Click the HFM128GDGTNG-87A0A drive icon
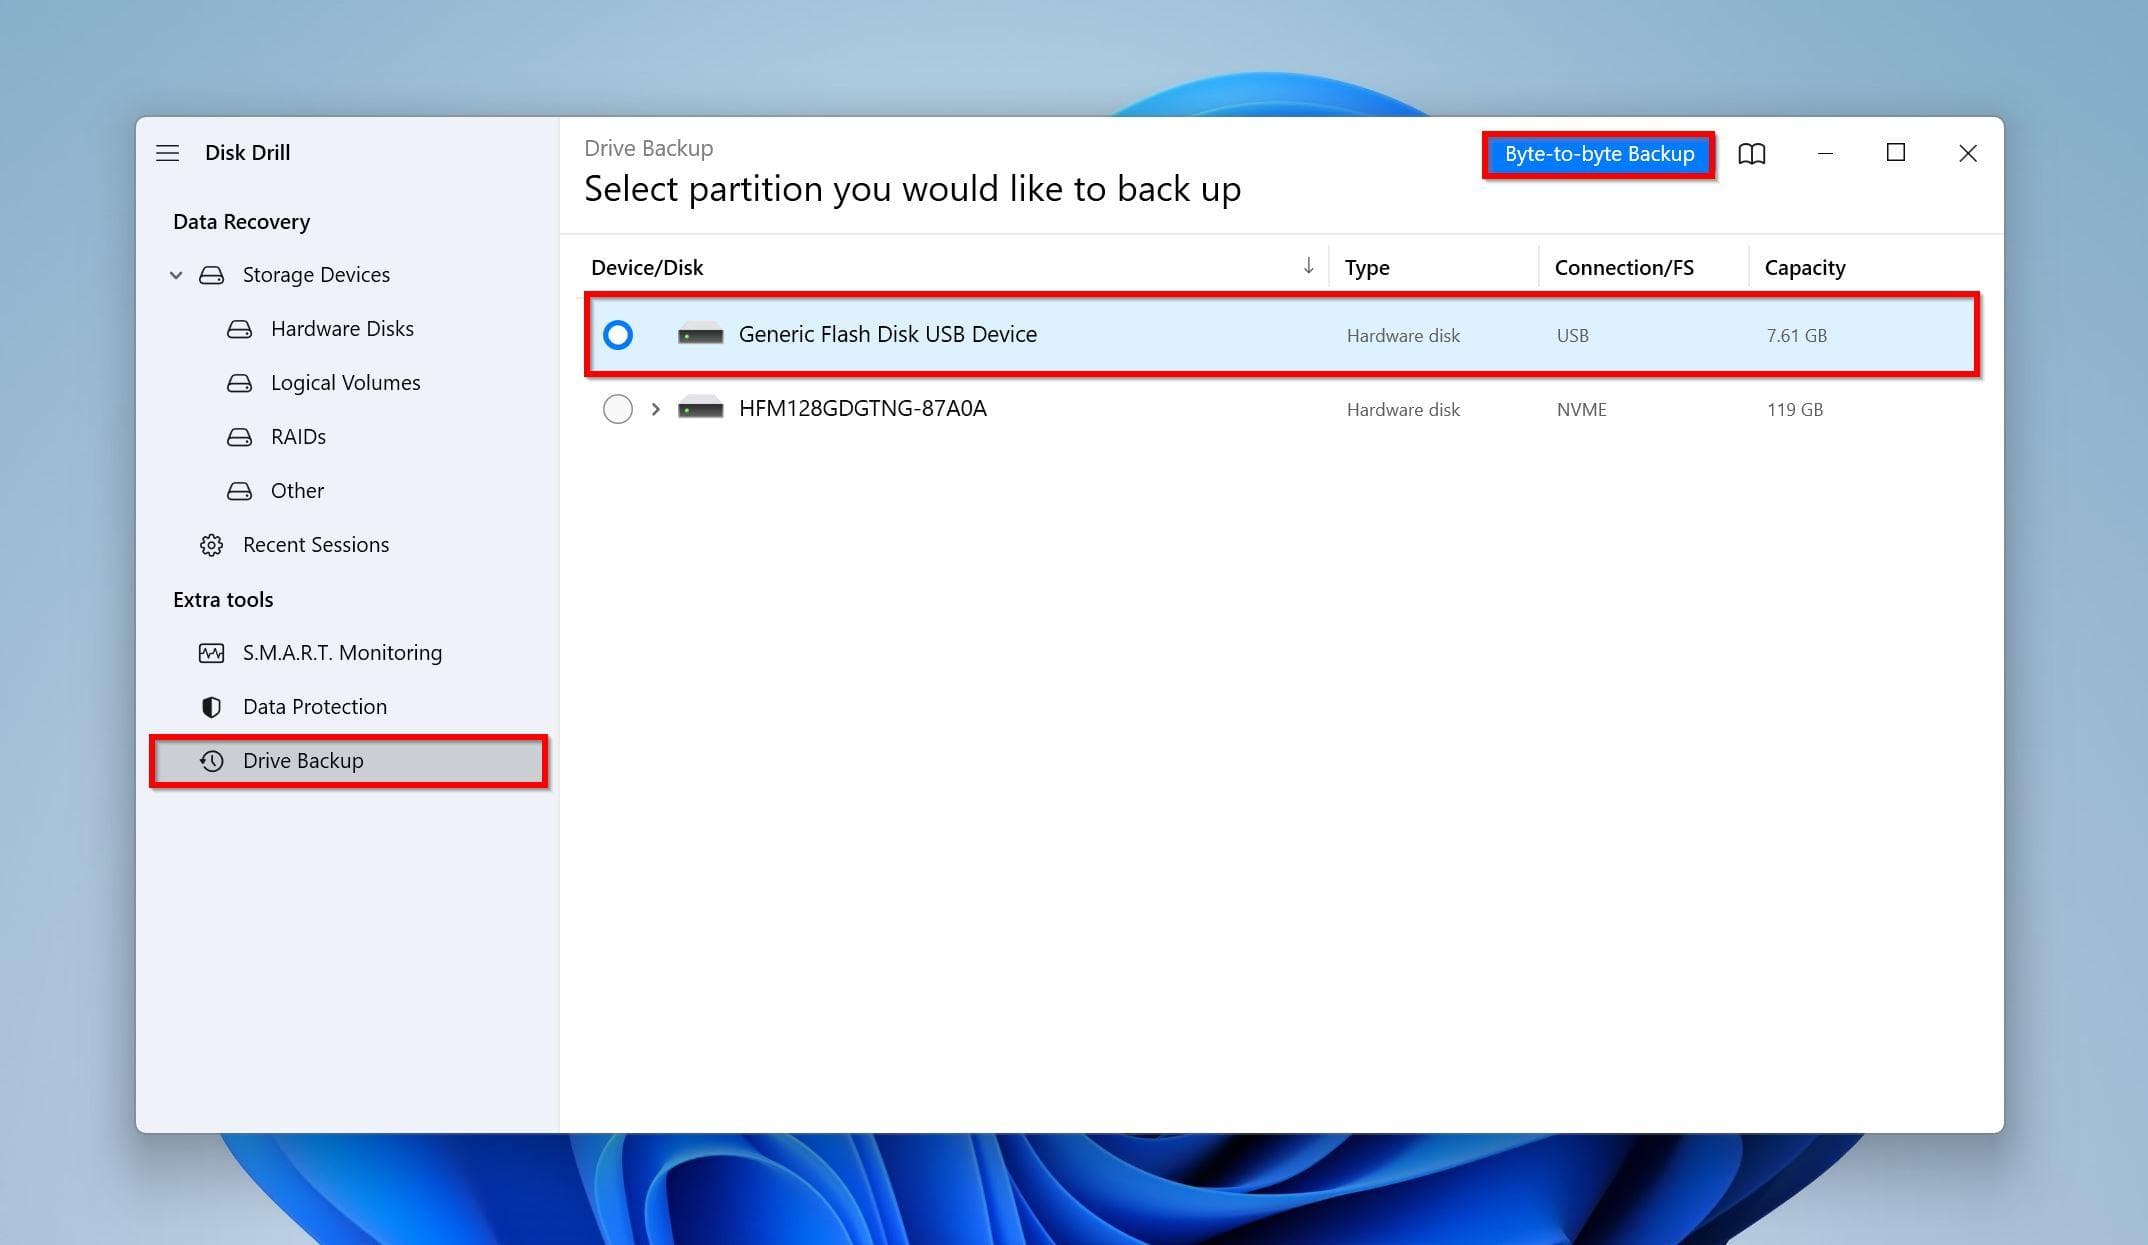The height and width of the screenshot is (1245, 2148). click(700, 409)
